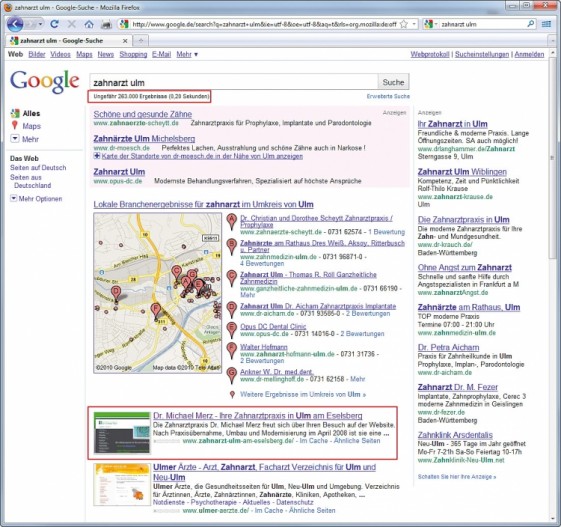Open the Maps icon in left sidebar
Image resolution: width=561 pixels, height=527 pixels.
click(15, 125)
